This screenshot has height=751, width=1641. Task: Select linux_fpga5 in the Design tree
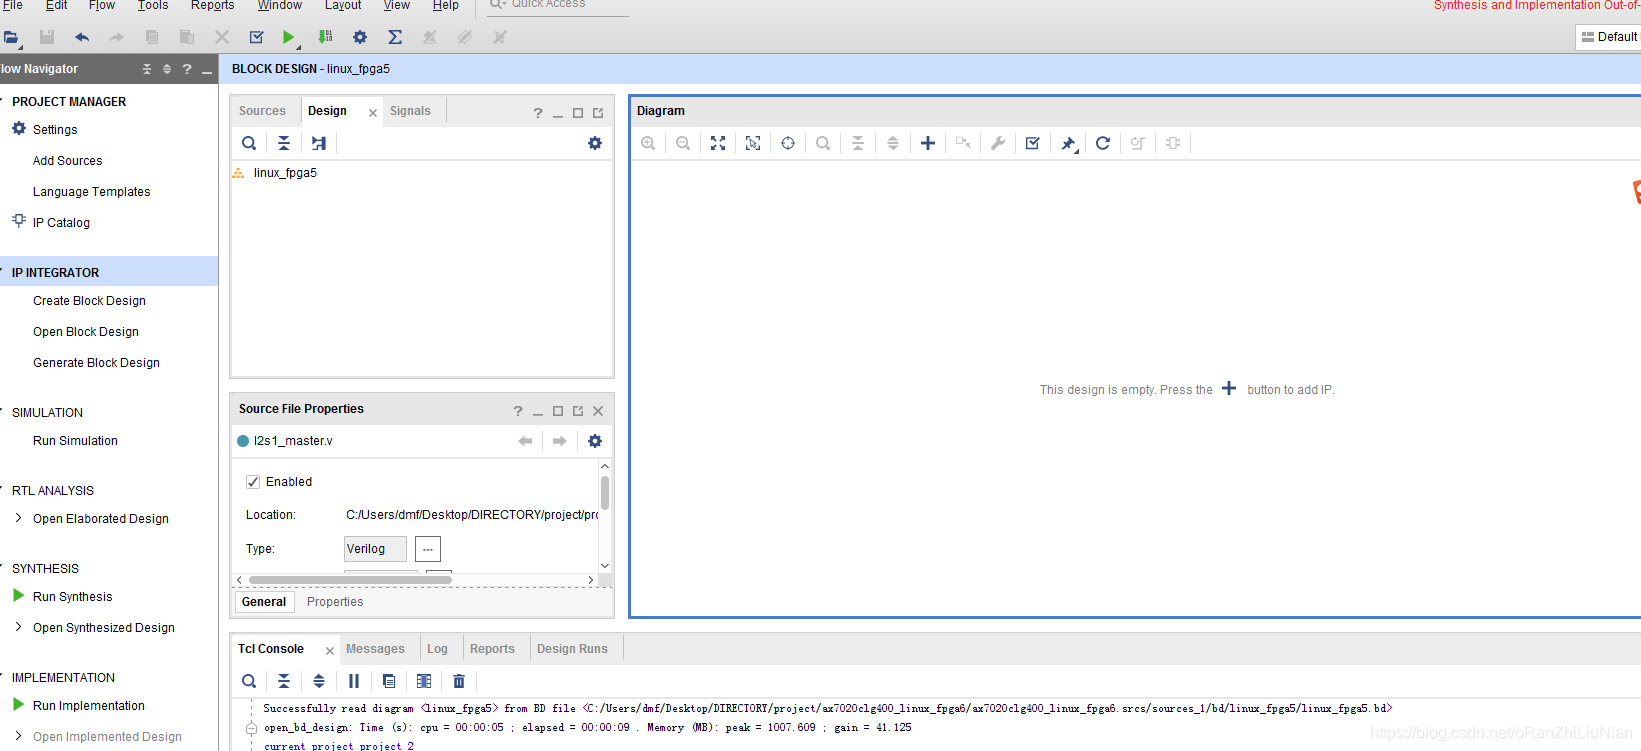pos(285,173)
